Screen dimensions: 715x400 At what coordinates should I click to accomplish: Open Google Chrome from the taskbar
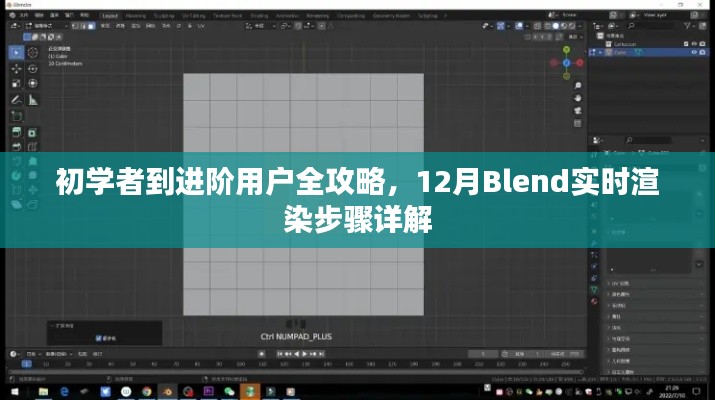point(146,391)
